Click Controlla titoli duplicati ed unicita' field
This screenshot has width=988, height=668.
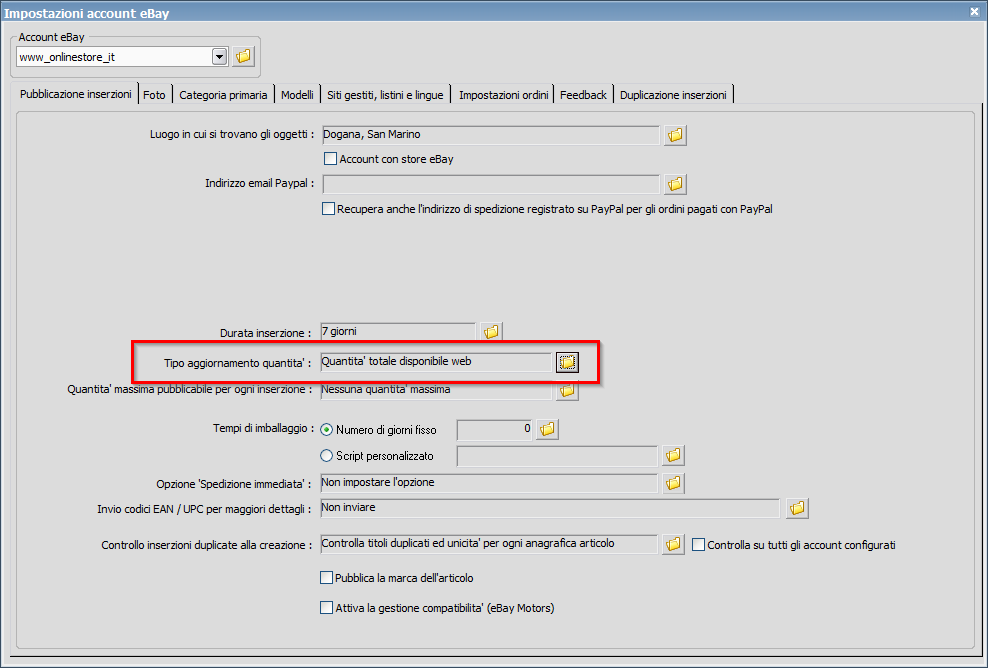[x=489, y=544]
